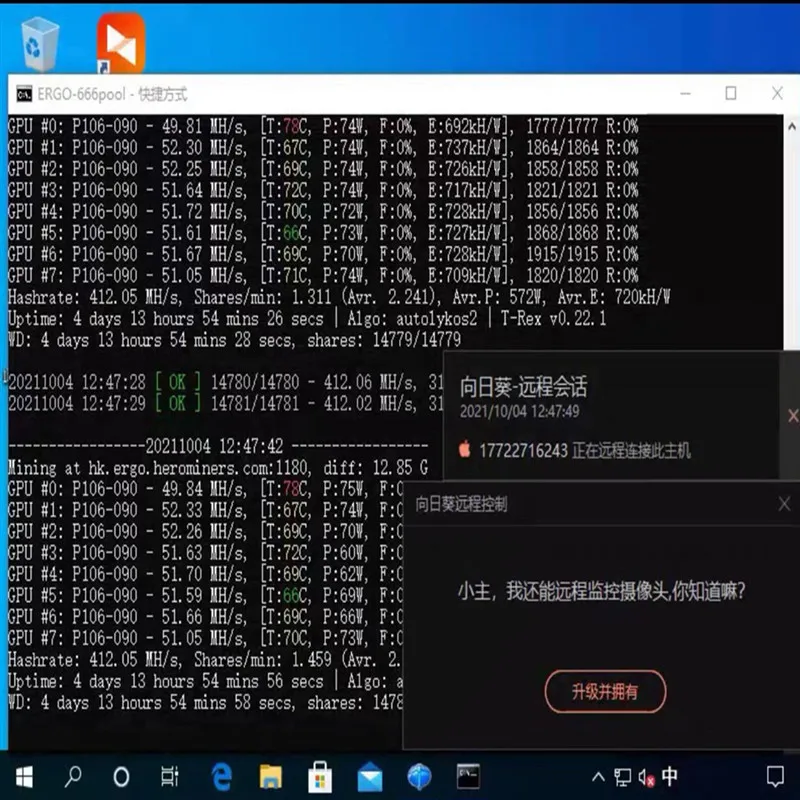This screenshot has width=800, height=800.
Task: Open Cortana circle icon on taskbar
Action: point(122,776)
